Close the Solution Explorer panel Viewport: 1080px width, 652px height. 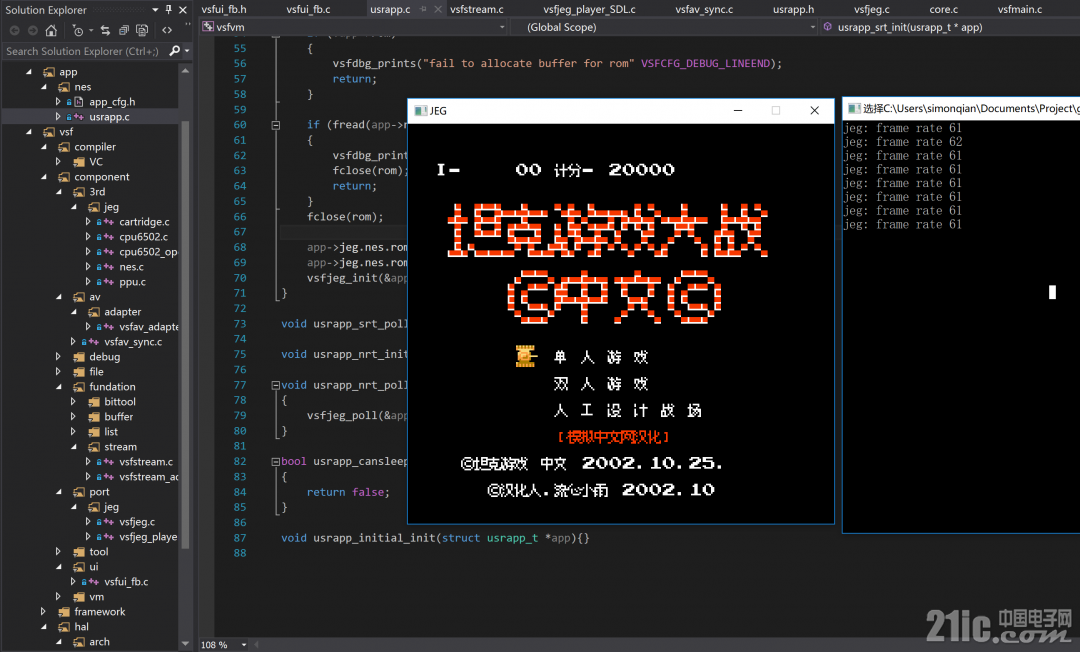[x=183, y=10]
